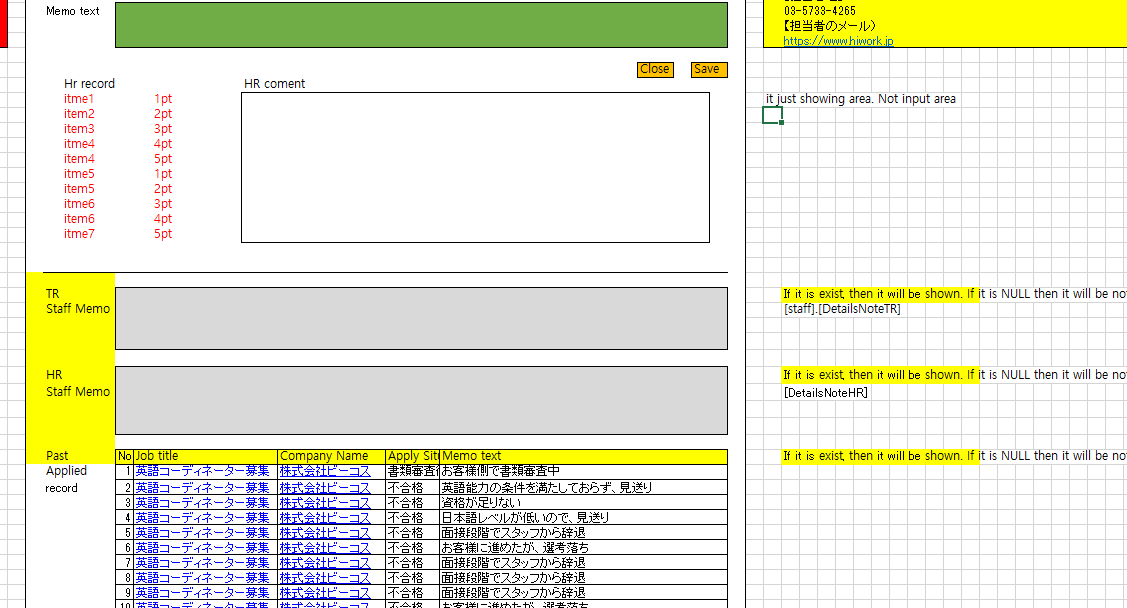Click the orange Save button

pyautogui.click(x=709, y=69)
